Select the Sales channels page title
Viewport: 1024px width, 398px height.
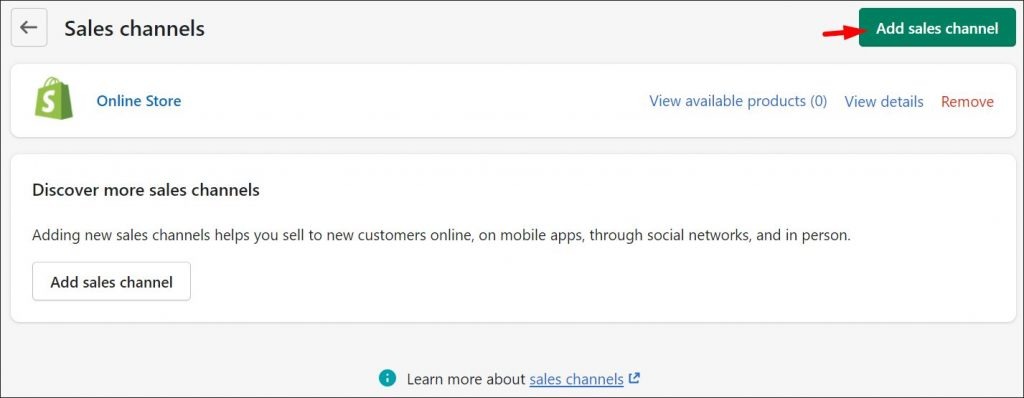coord(134,29)
